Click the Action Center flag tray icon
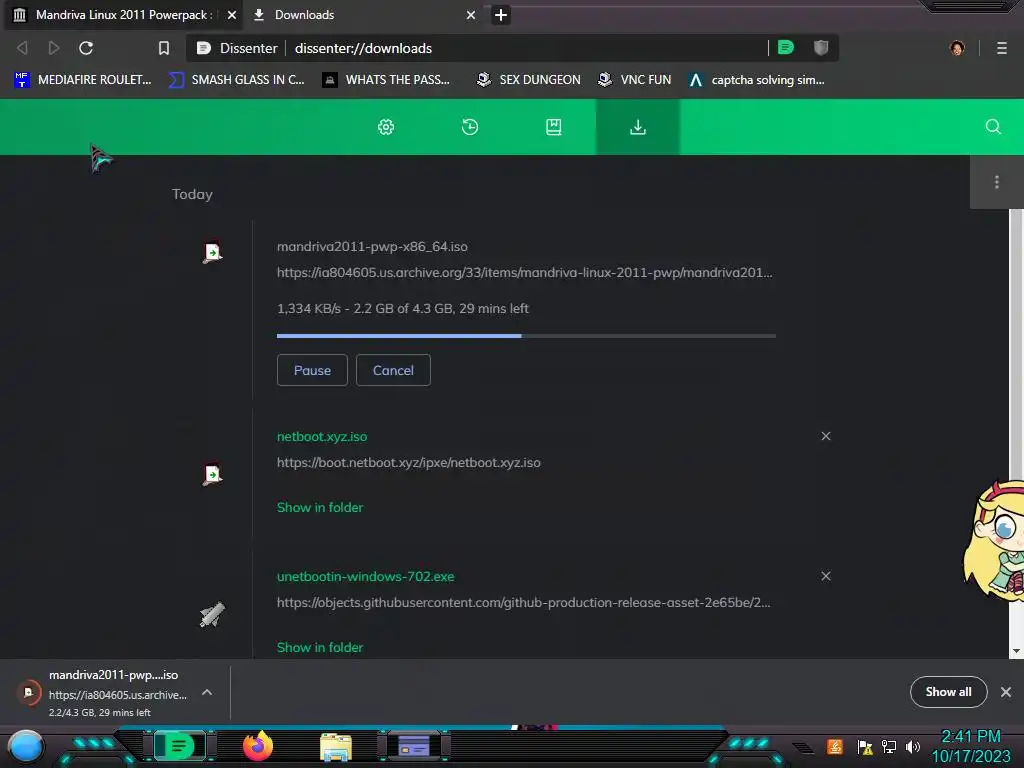1024x768 pixels. 865,746
